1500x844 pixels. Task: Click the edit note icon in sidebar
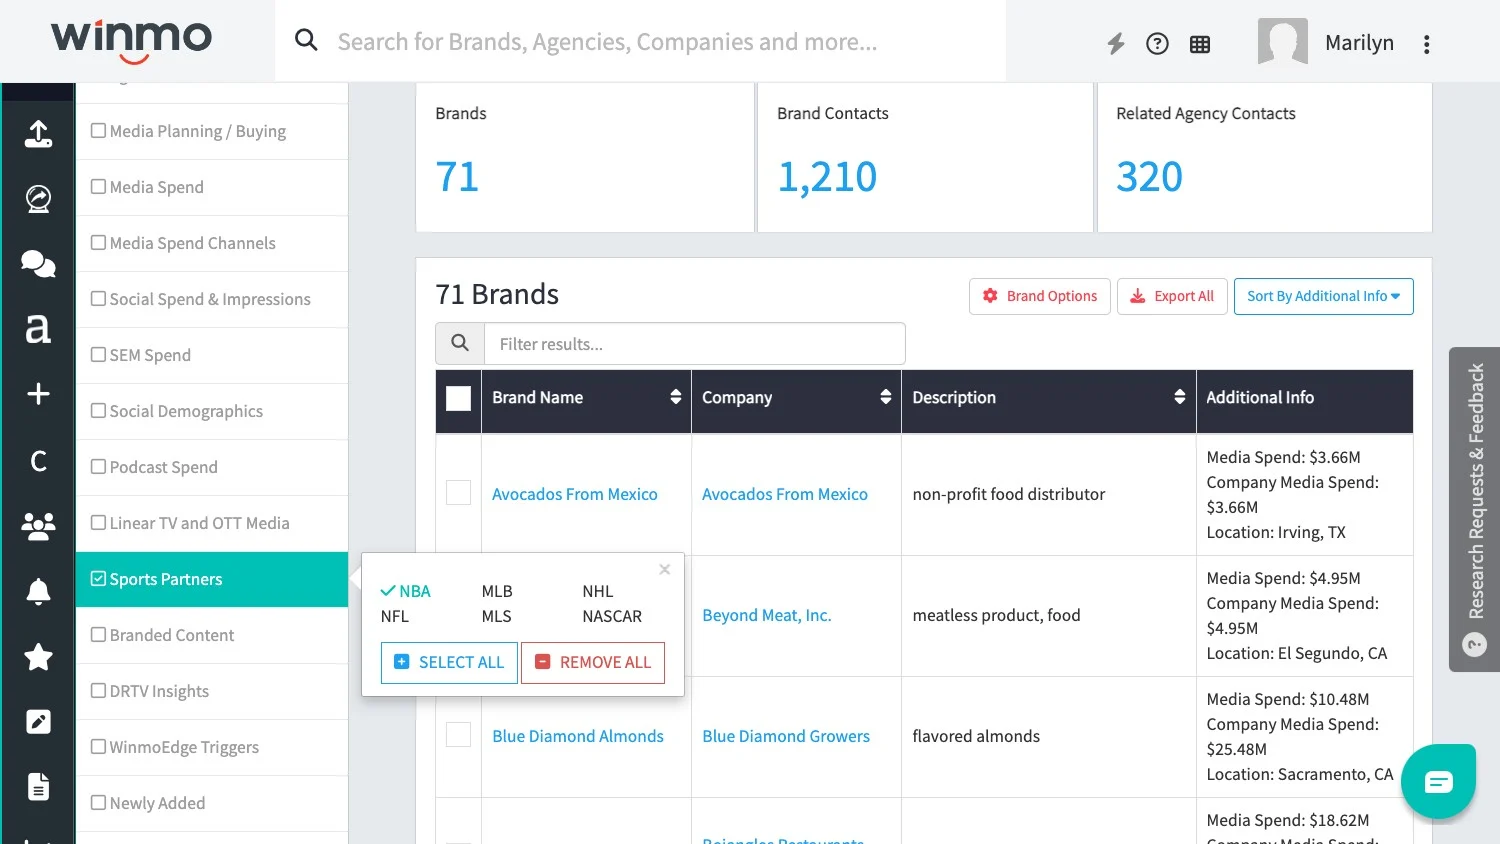(x=38, y=722)
